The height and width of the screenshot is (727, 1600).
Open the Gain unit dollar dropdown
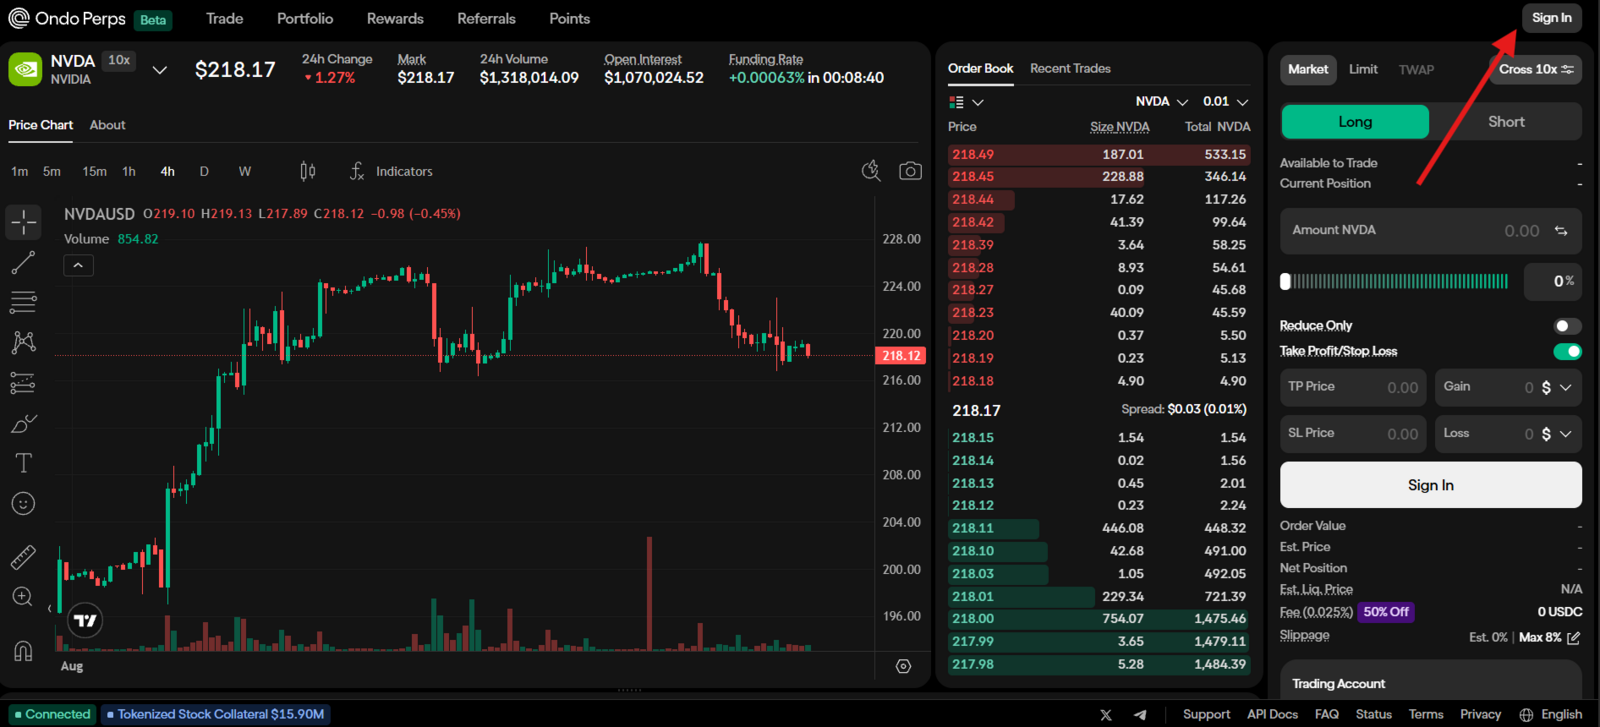click(1556, 387)
